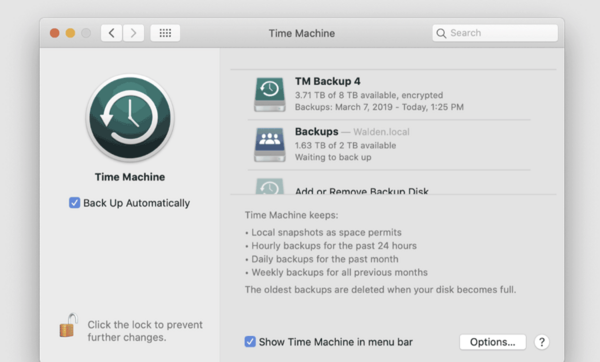Select the TM Backup 4 list row
The height and width of the screenshot is (362, 600).
pyautogui.click(x=389, y=95)
